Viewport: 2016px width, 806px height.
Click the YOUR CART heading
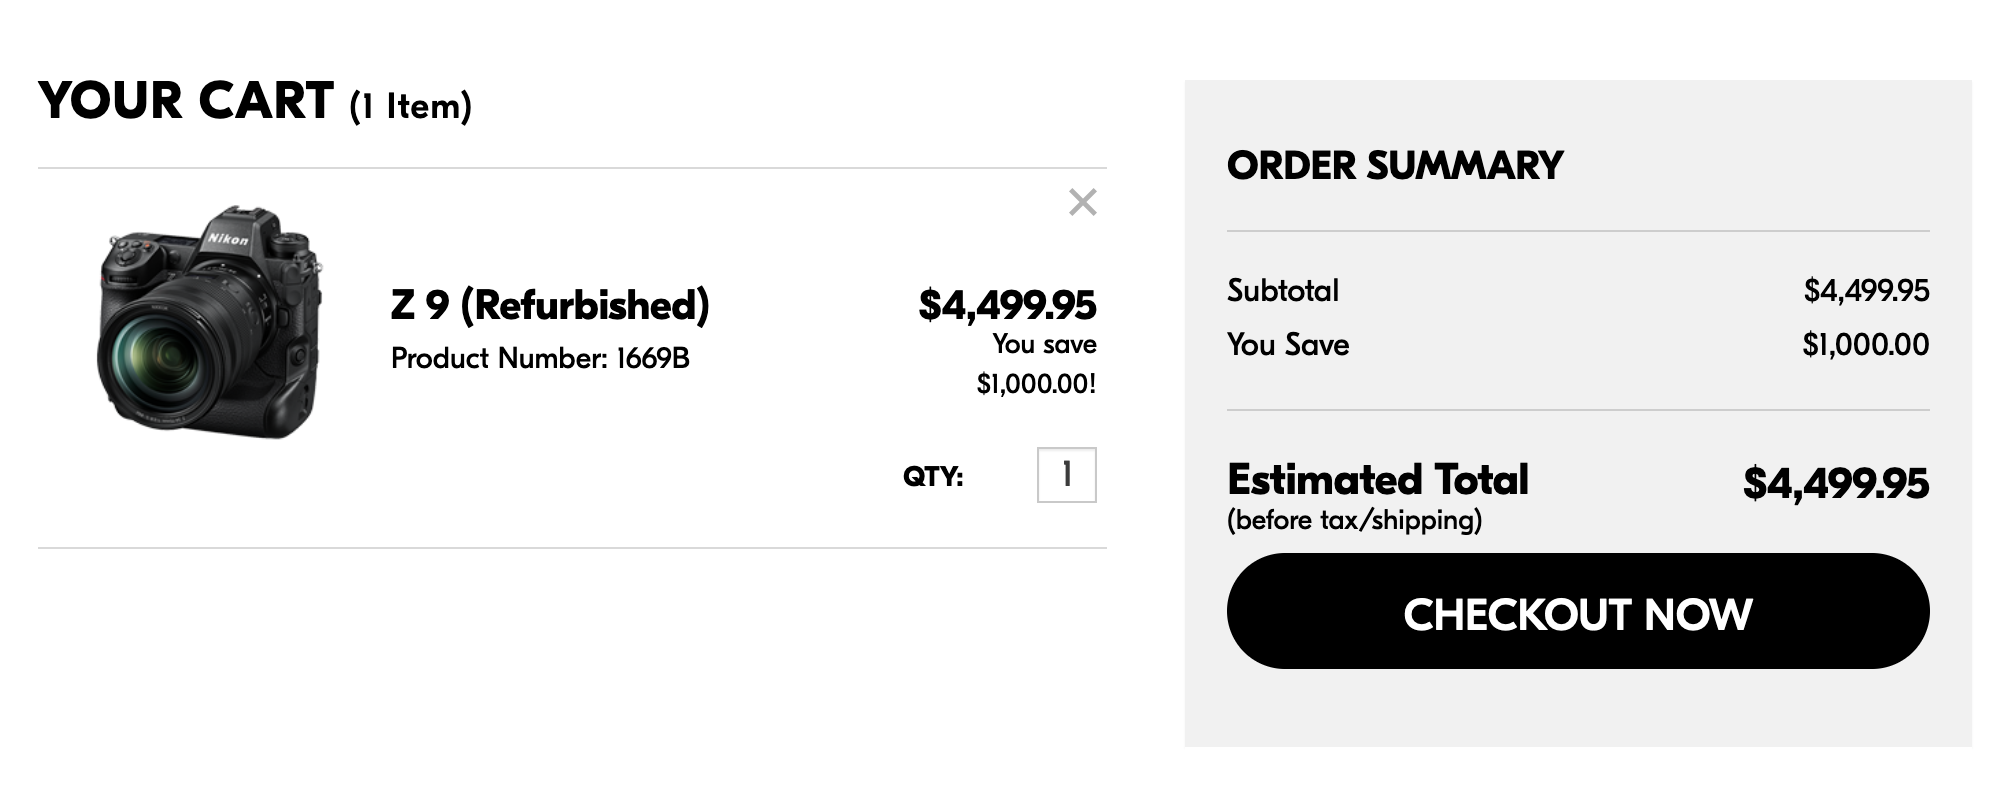click(186, 101)
